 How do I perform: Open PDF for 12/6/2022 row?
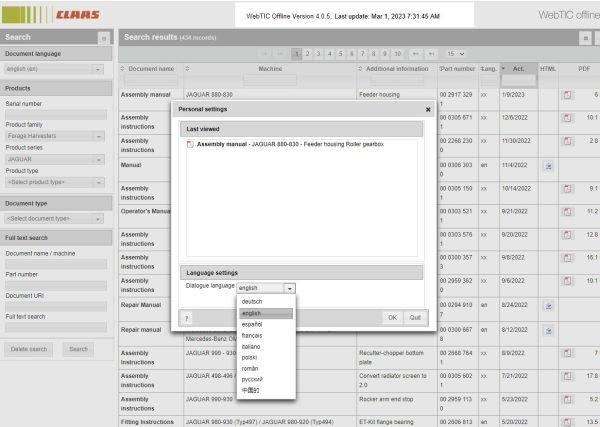[x=567, y=118]
